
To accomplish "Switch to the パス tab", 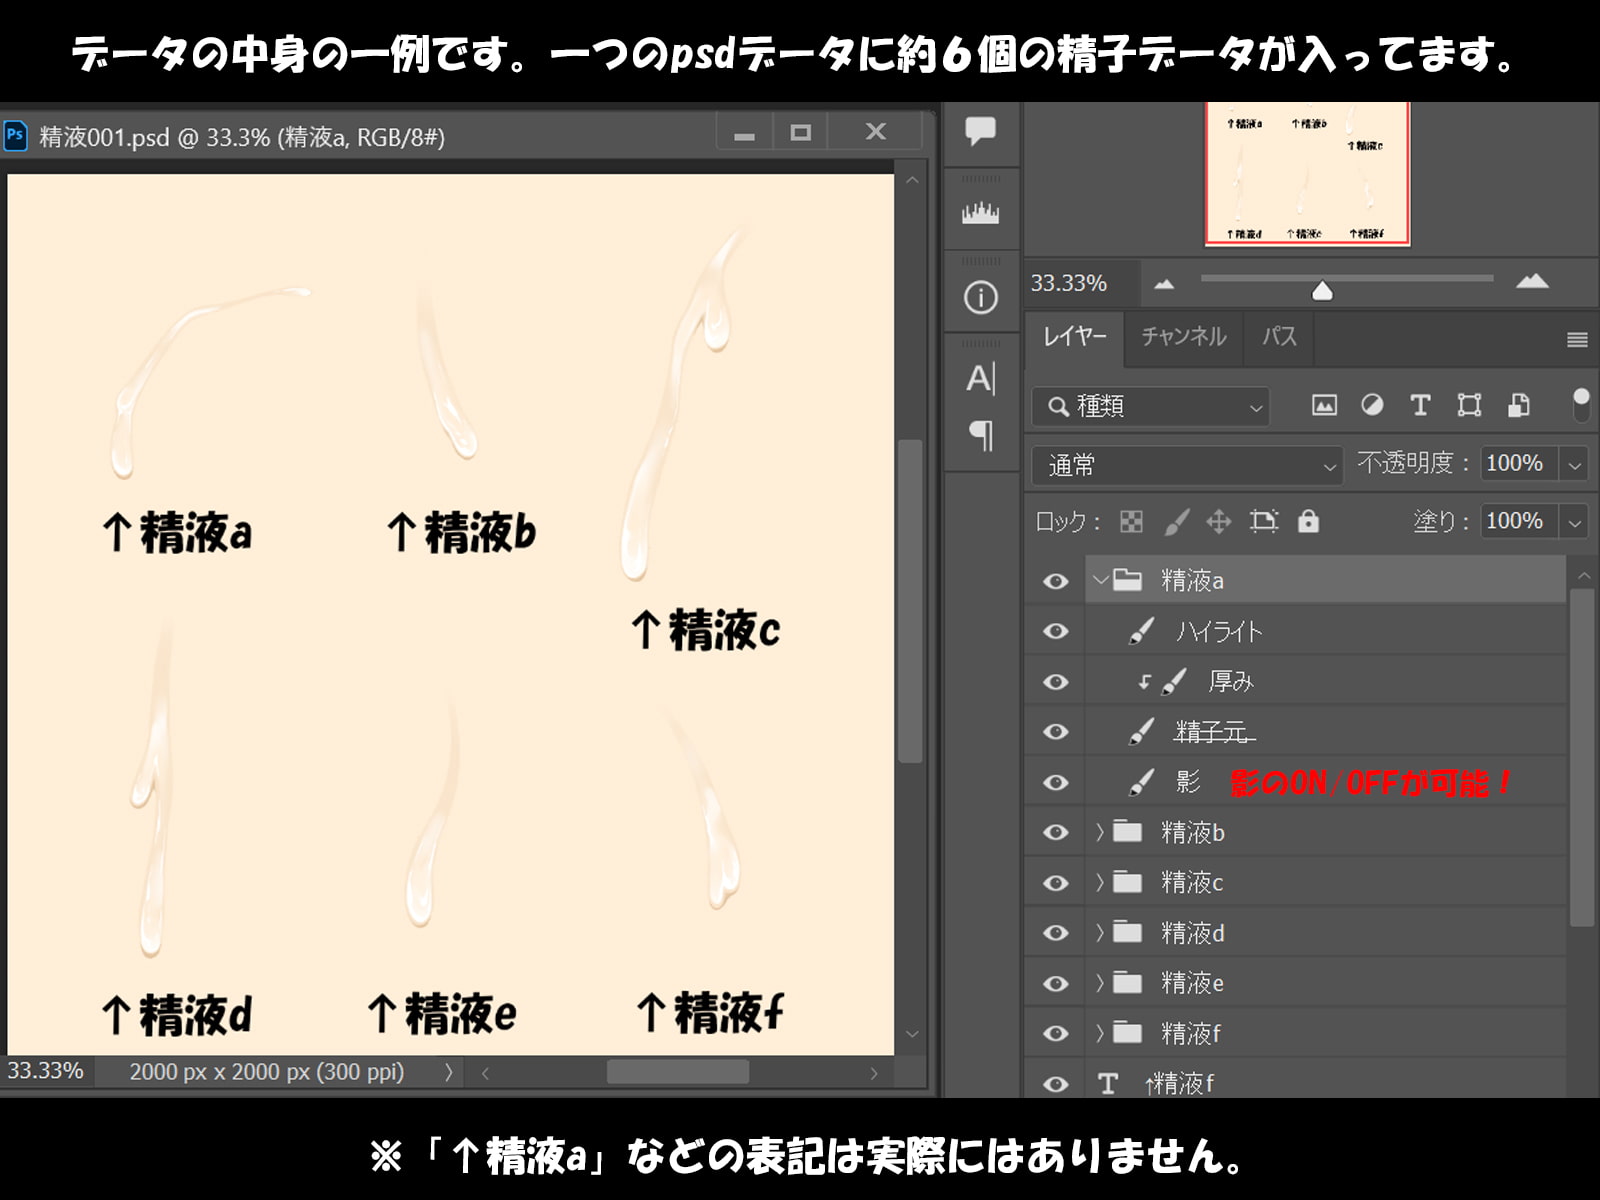I will pyautogui.click(x=1279, y=337).
